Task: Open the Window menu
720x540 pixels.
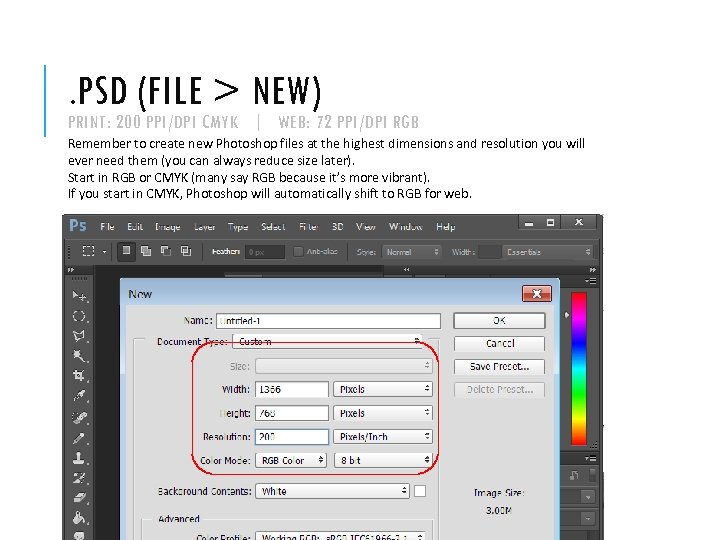Action: click(405, 226)
